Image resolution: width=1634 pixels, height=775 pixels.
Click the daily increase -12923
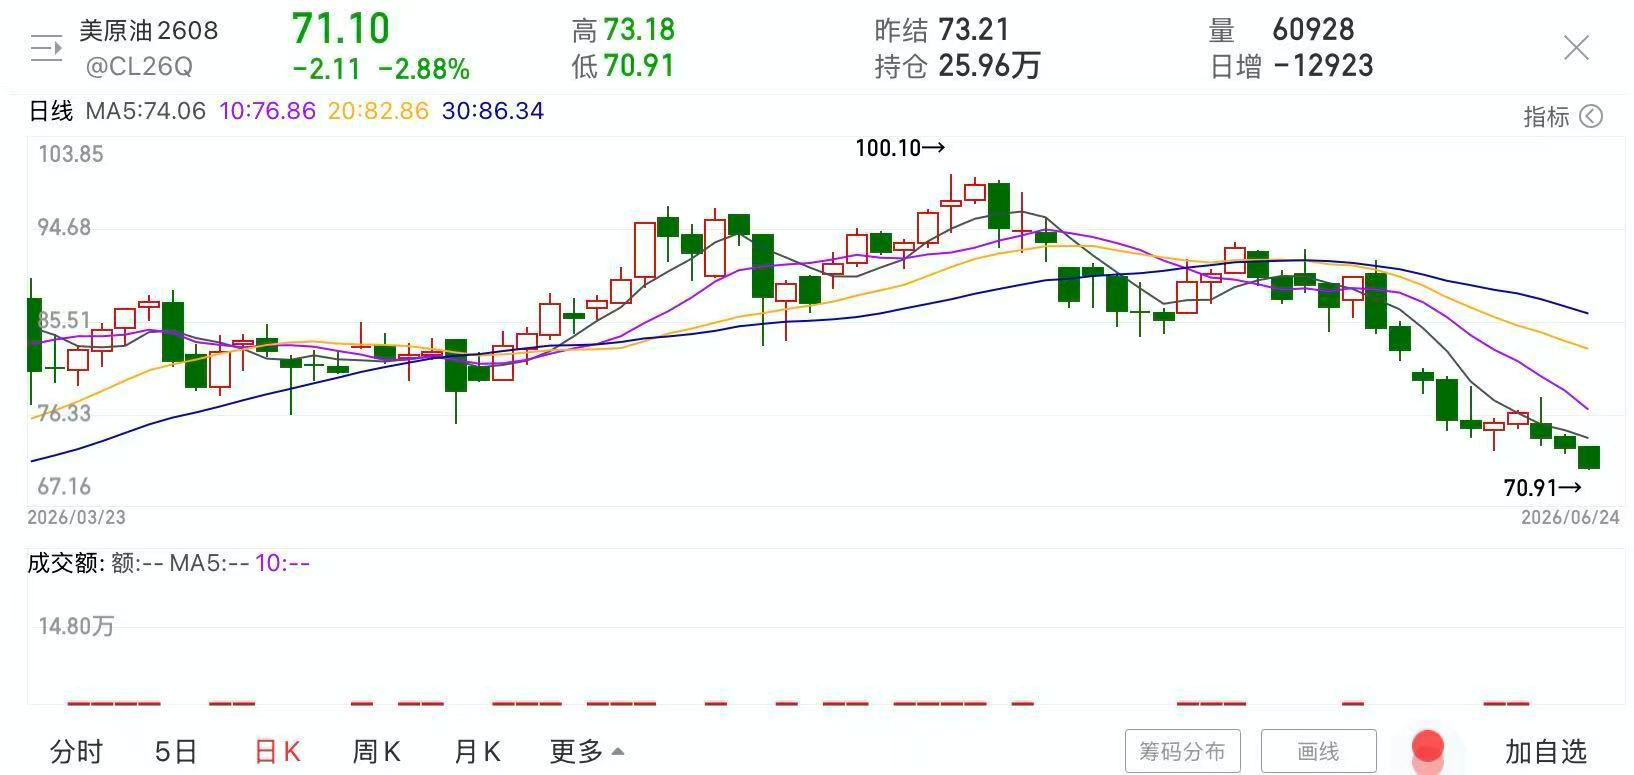[x=1323, y=66]
